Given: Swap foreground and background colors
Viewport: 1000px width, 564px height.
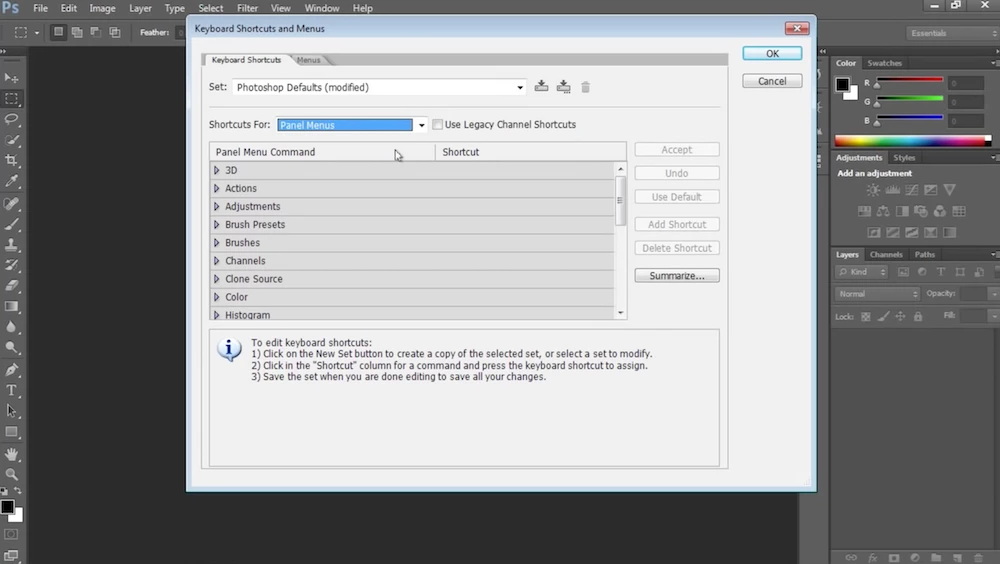Looking at the screenshot, I should 18,491.
